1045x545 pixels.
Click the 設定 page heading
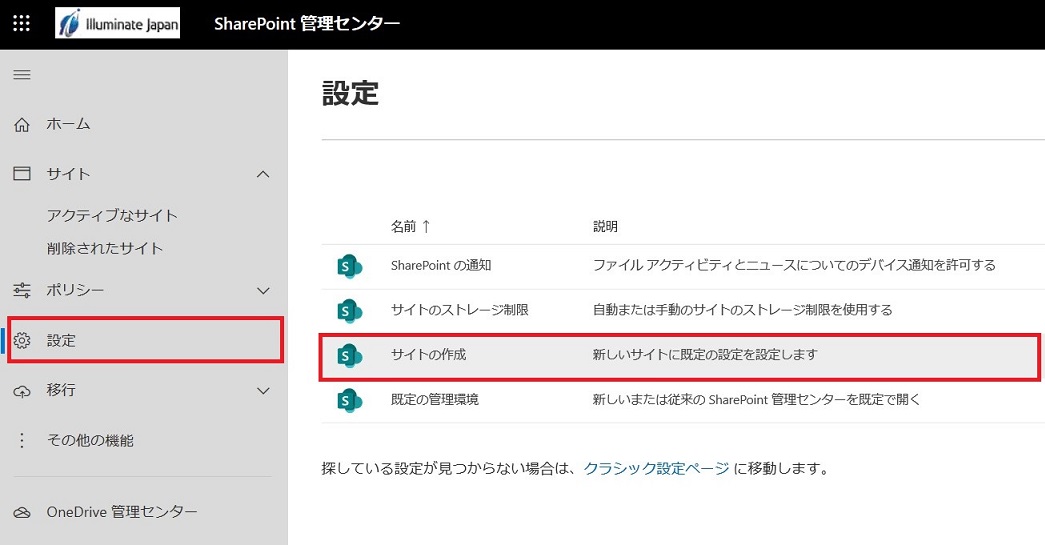pyautogui.click(x=351, y=93)
